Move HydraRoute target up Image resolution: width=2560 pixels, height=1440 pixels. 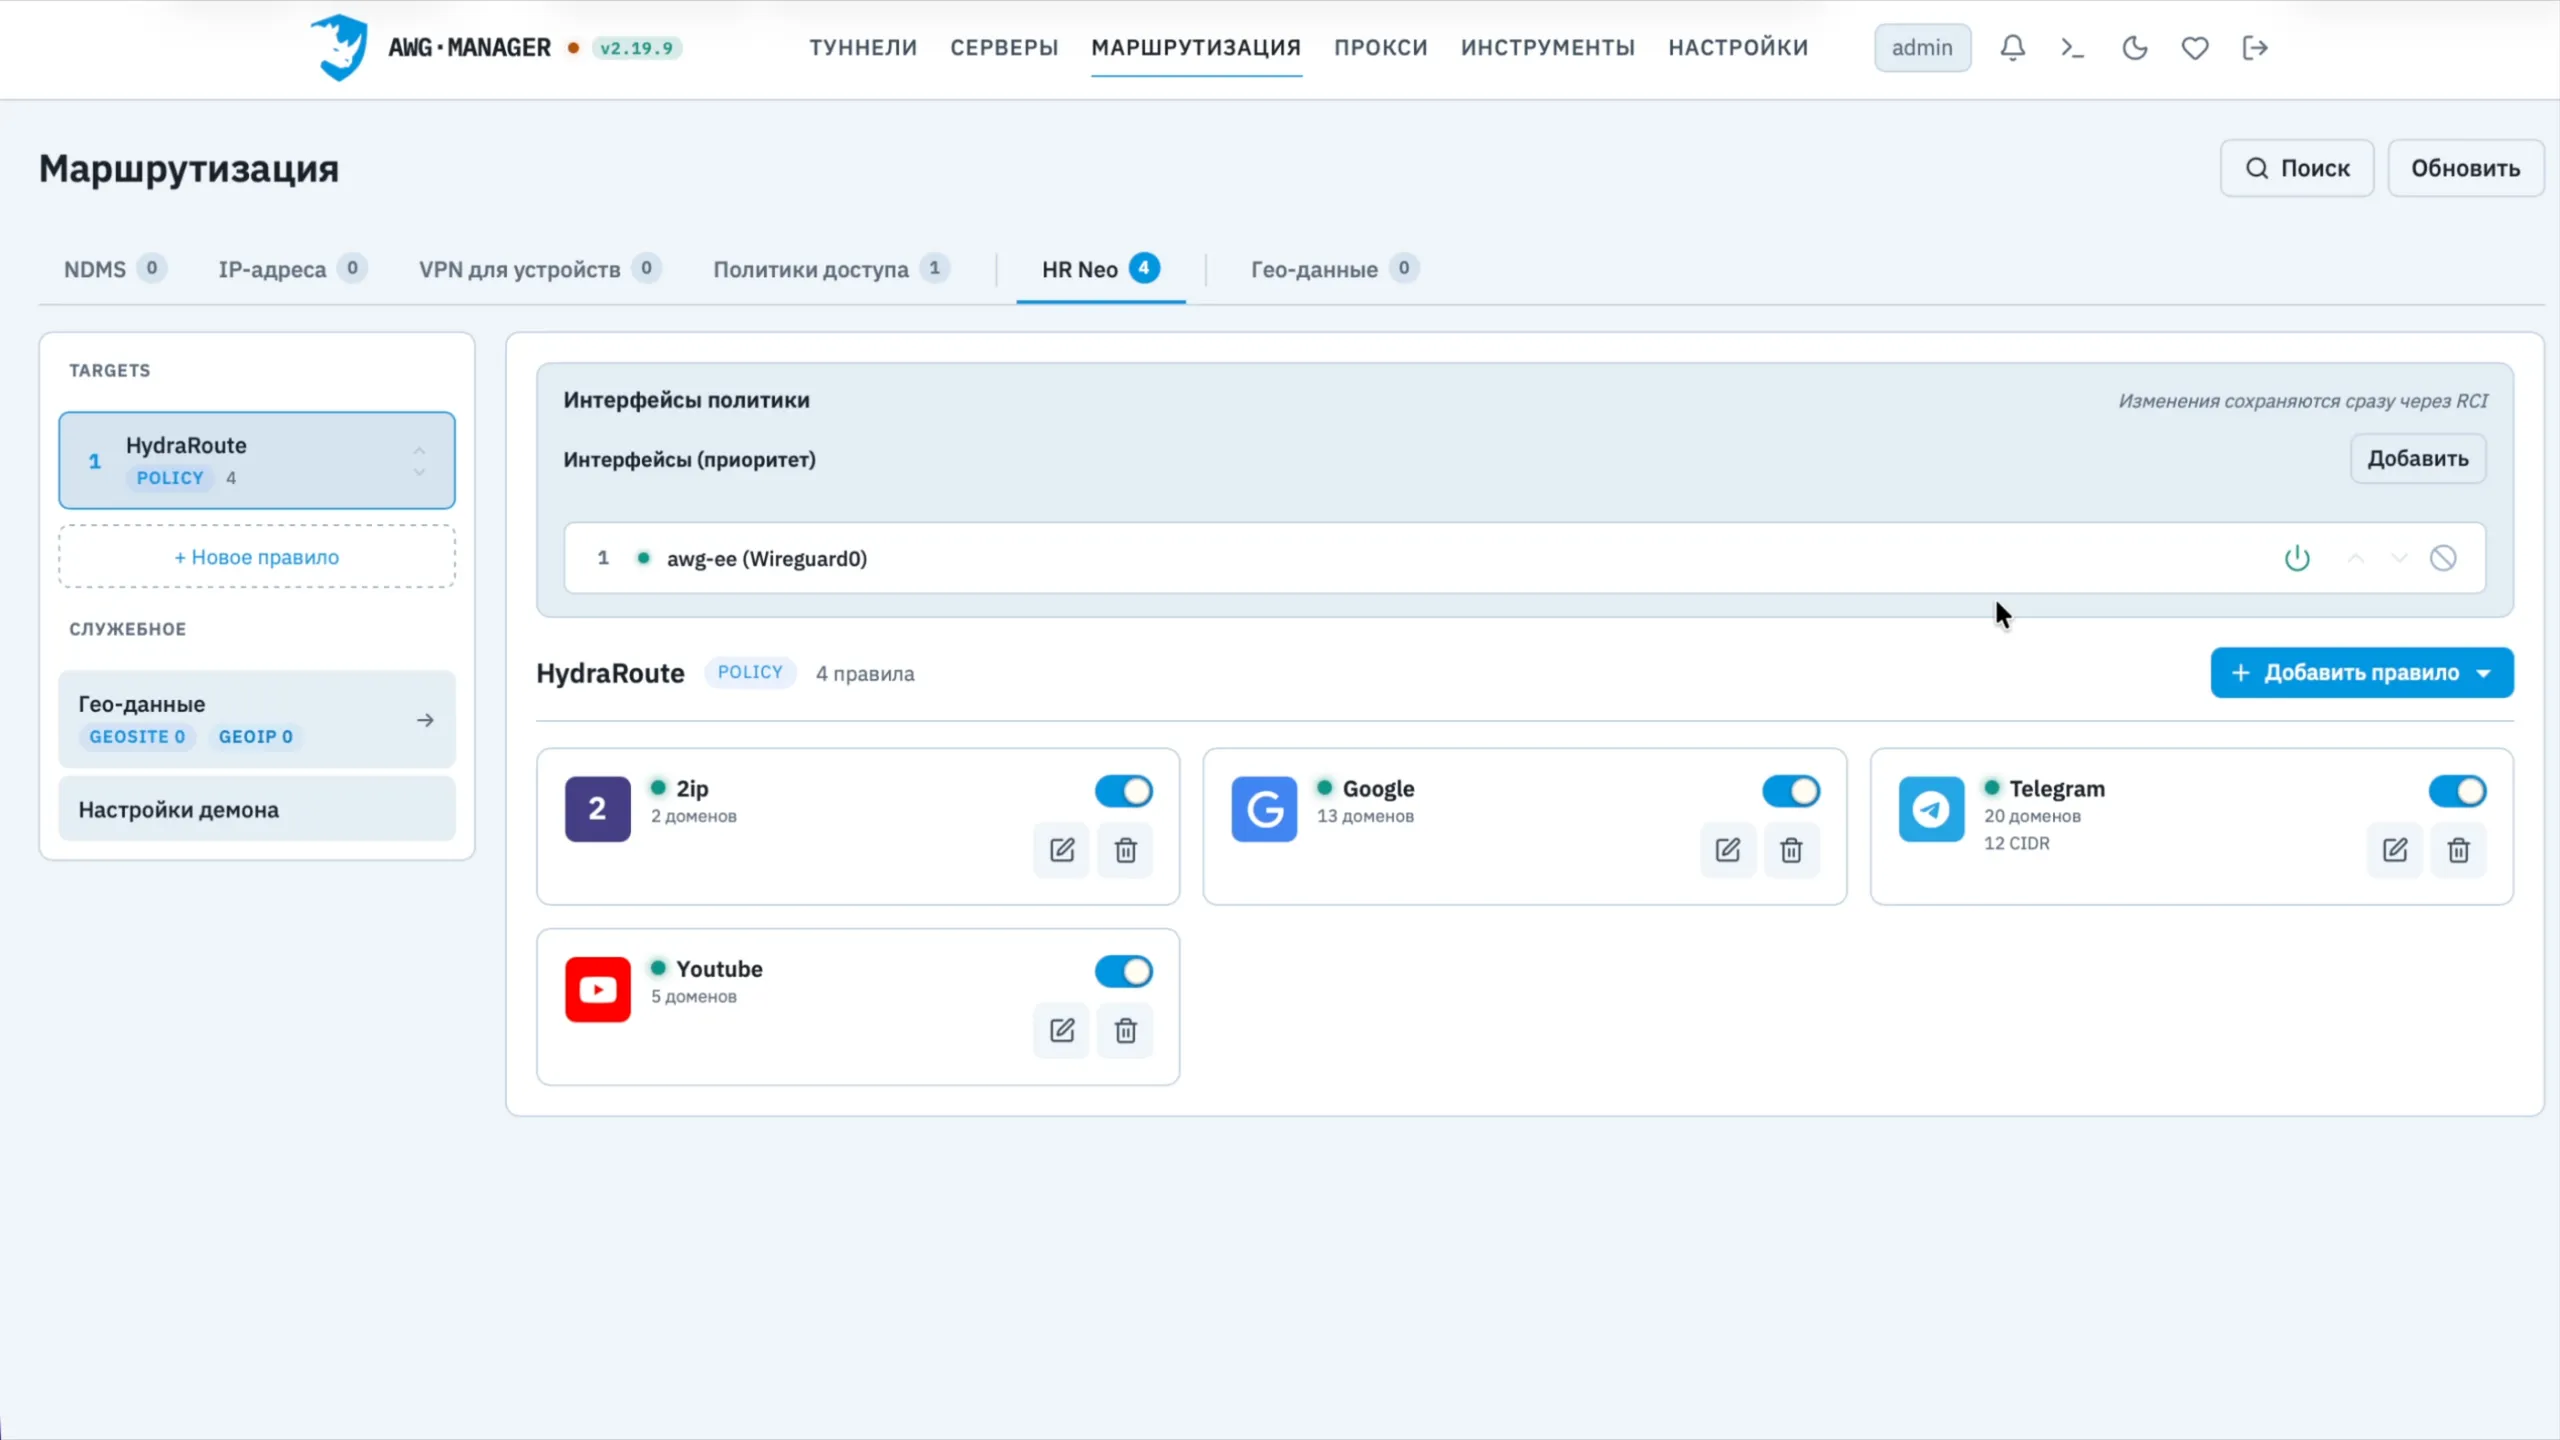tap(420, 450)
